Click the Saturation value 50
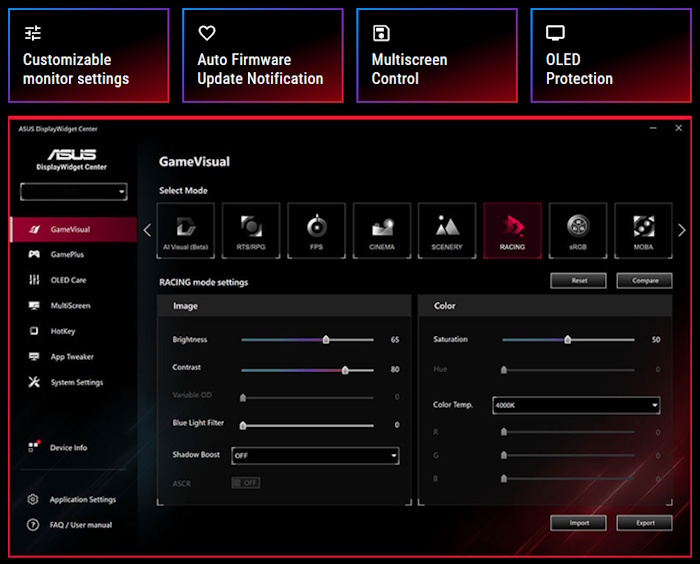Screen dimensions: 700x564 (x=656, y=340)
